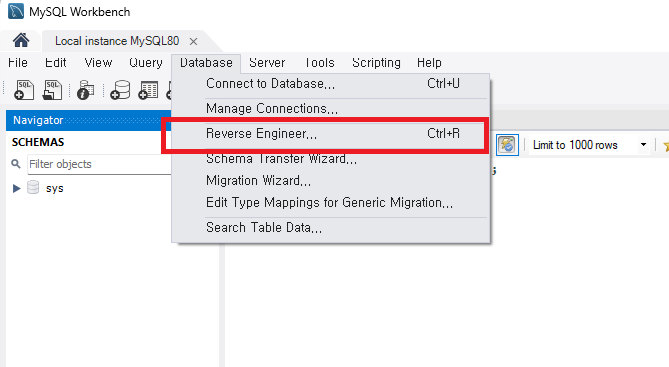
Task: Open the File menu
Action: coord(18,63)
